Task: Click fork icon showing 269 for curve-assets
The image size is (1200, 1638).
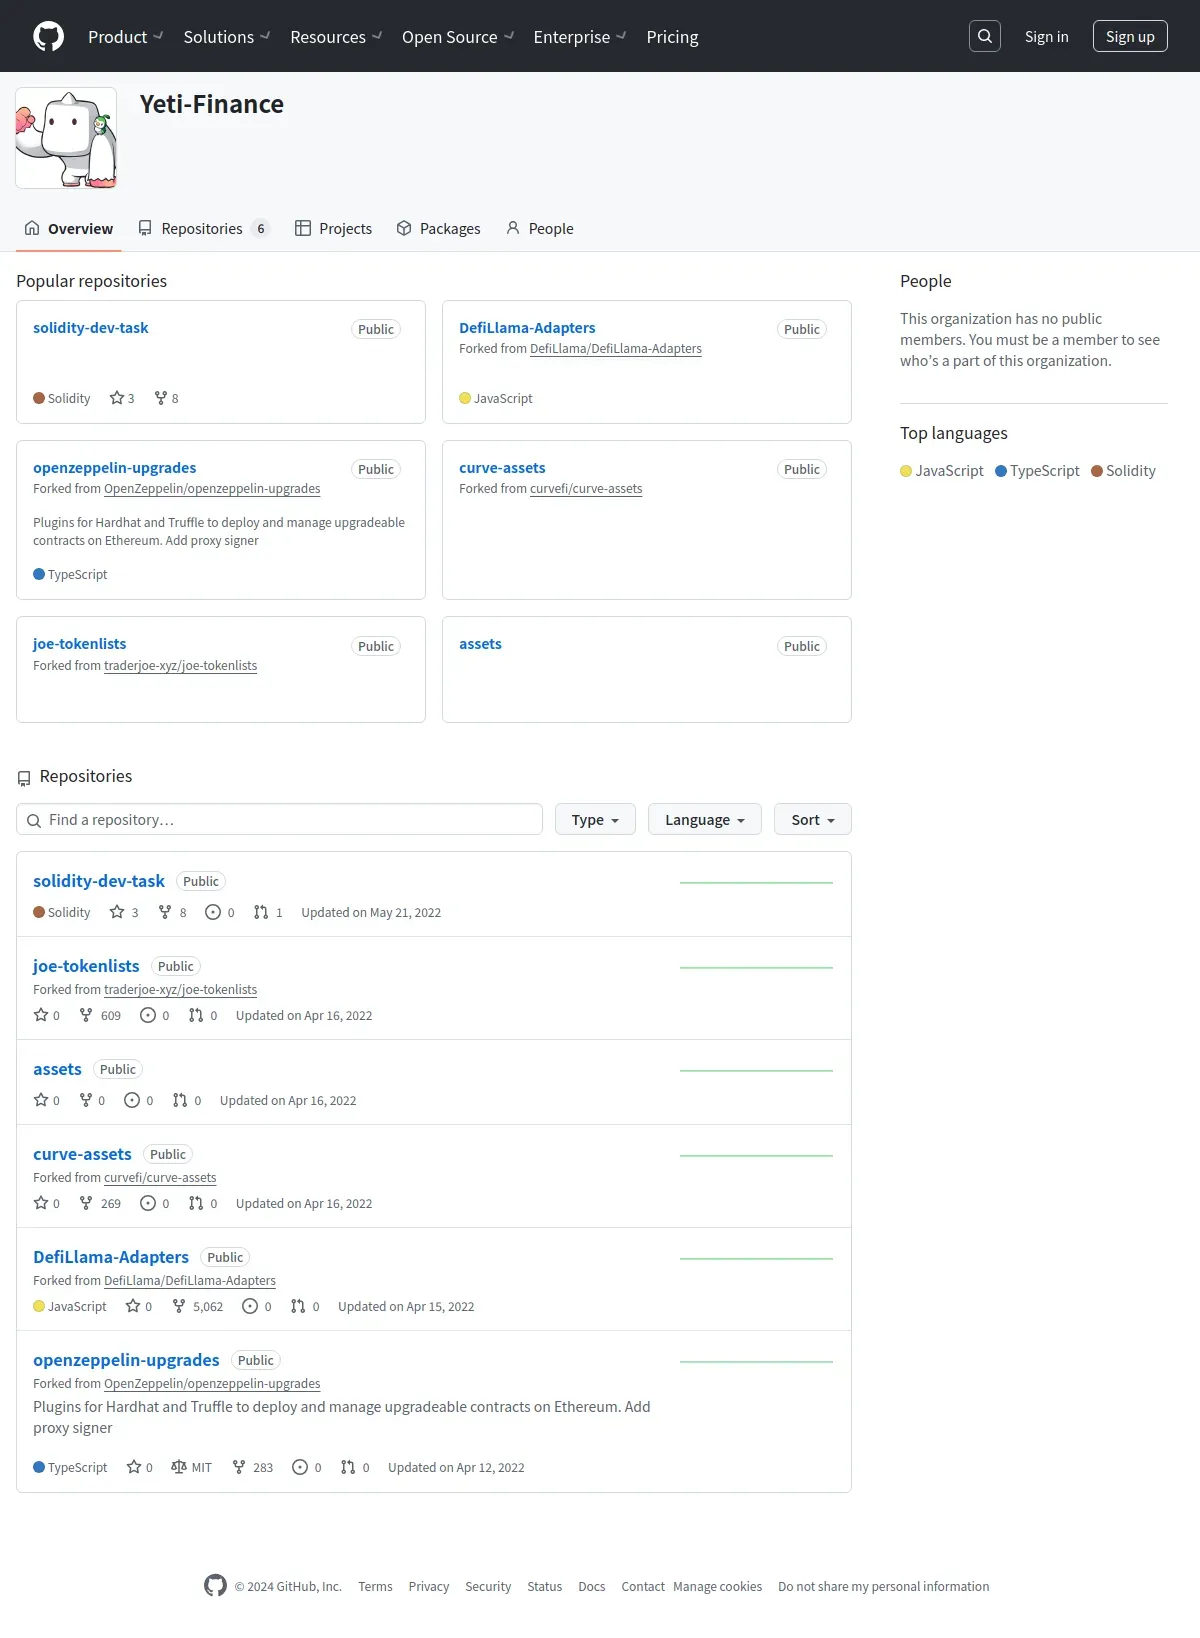Action: tap(86, 1203)
